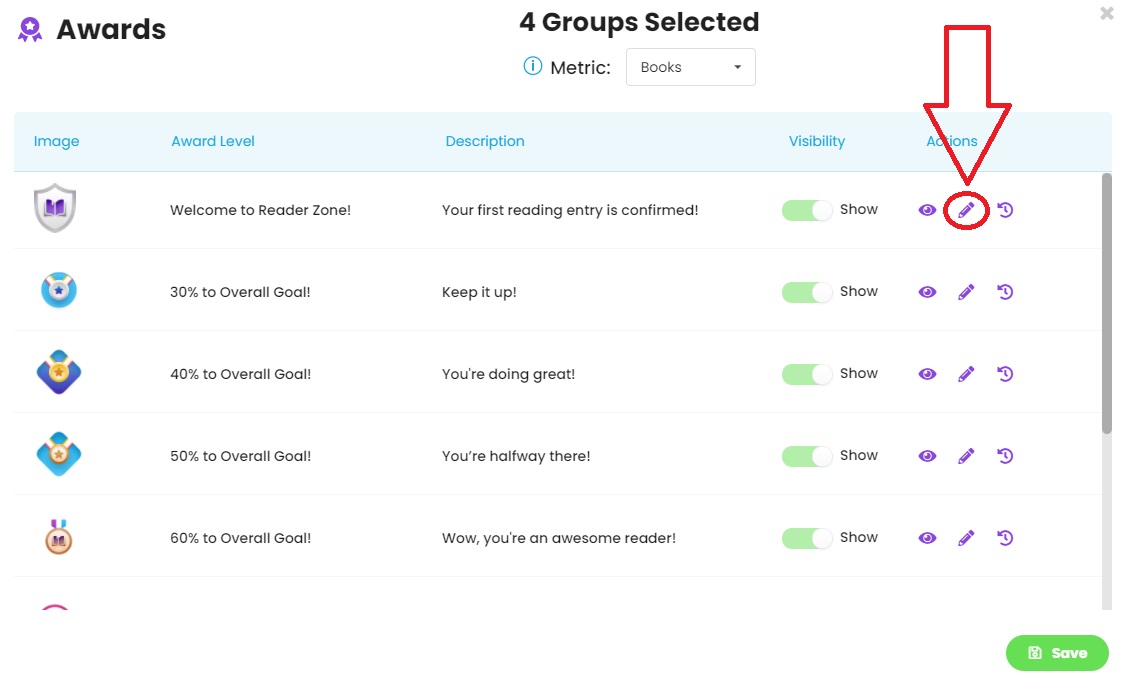Image resolution: width=1129 pixels, height=693 pixels.
Task: Click eye icon for 60% to Overall Goal
Action: [927, 538]
